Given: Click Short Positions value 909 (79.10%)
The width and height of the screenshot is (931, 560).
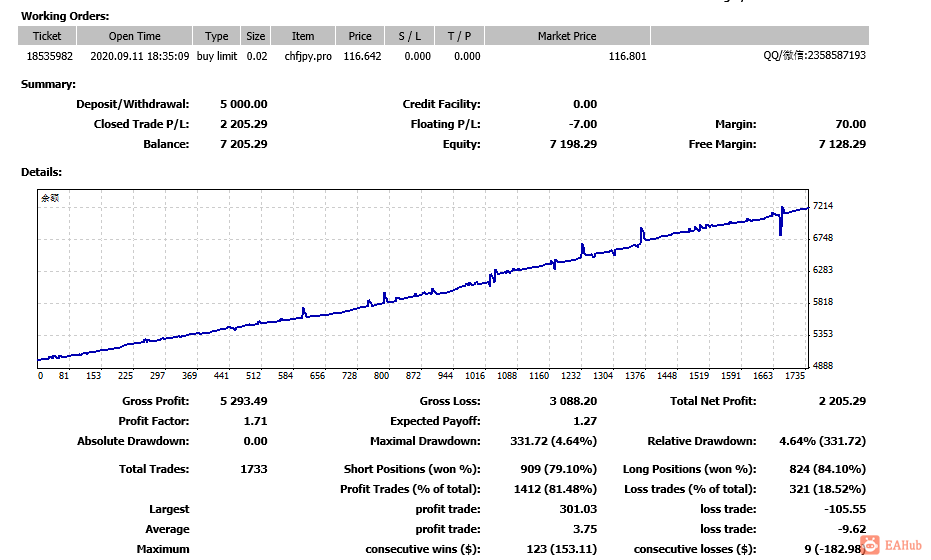Looking at the screenshot, I should [559, 469].
